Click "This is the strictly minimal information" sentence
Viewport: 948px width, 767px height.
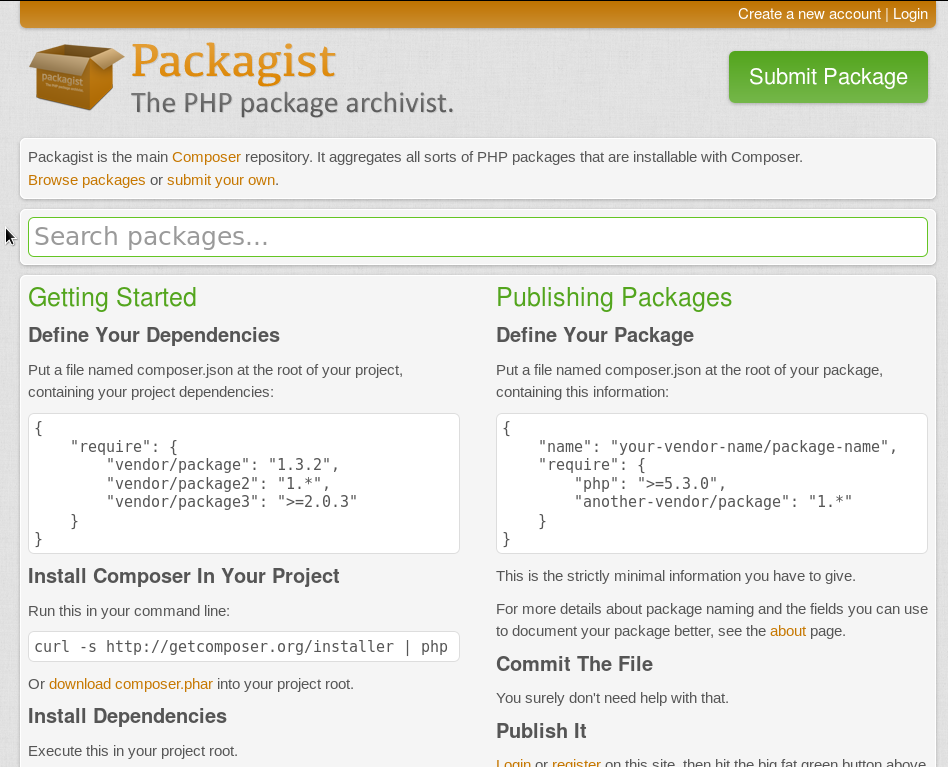676,576
